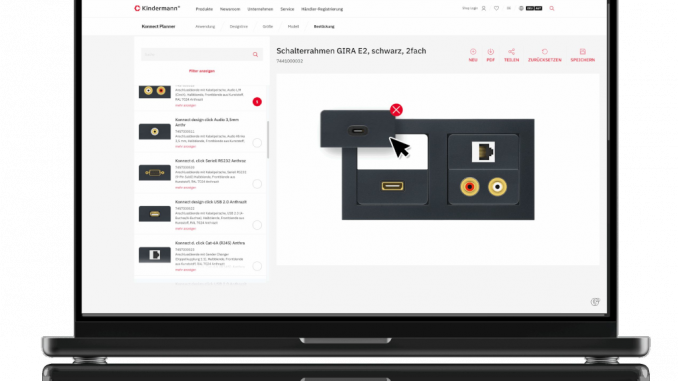Click product list scrollbar
The height and width of the screenshot is (381, 678).
coord(268,140)
